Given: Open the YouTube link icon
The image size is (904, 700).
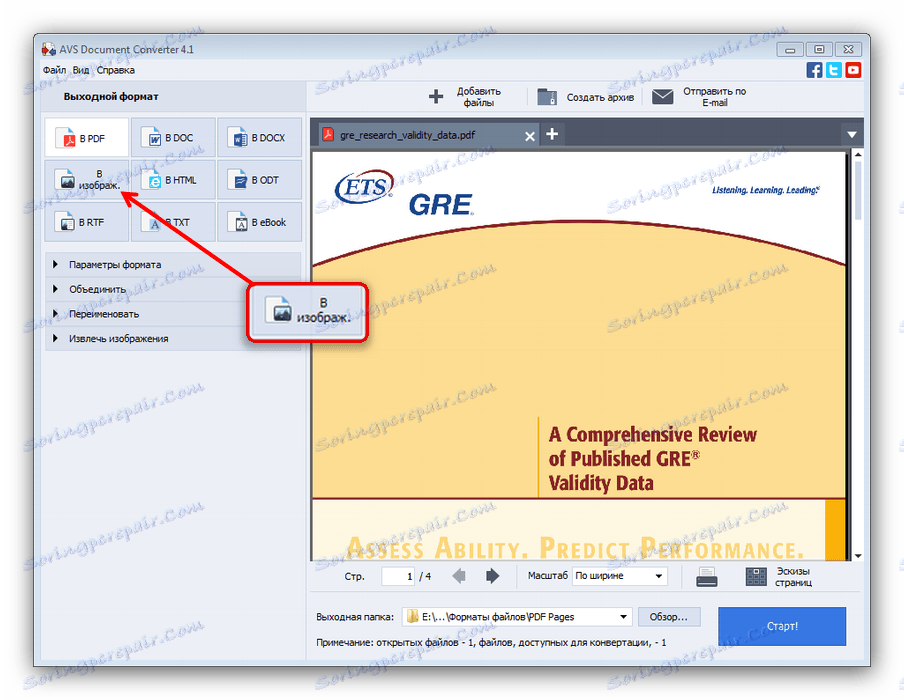Looking at the screenshot, I should tap(853, 70).
